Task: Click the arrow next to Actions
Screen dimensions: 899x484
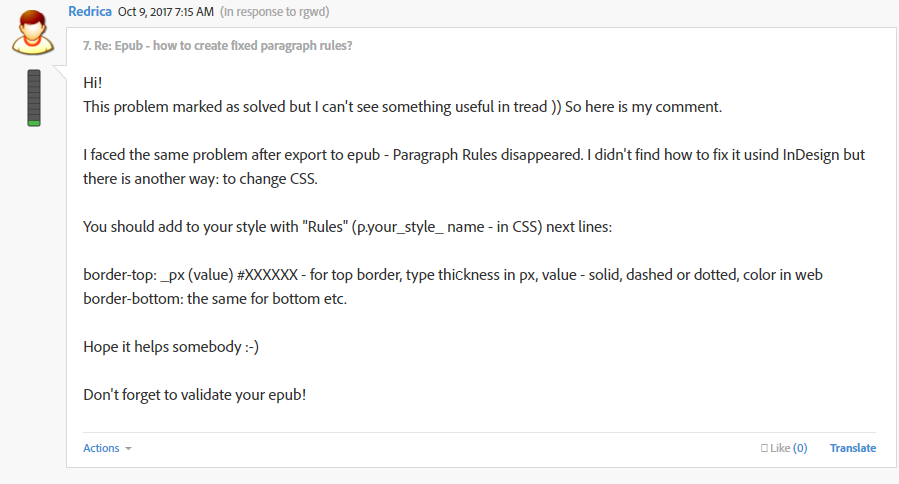Action: [x=128, y=448]
